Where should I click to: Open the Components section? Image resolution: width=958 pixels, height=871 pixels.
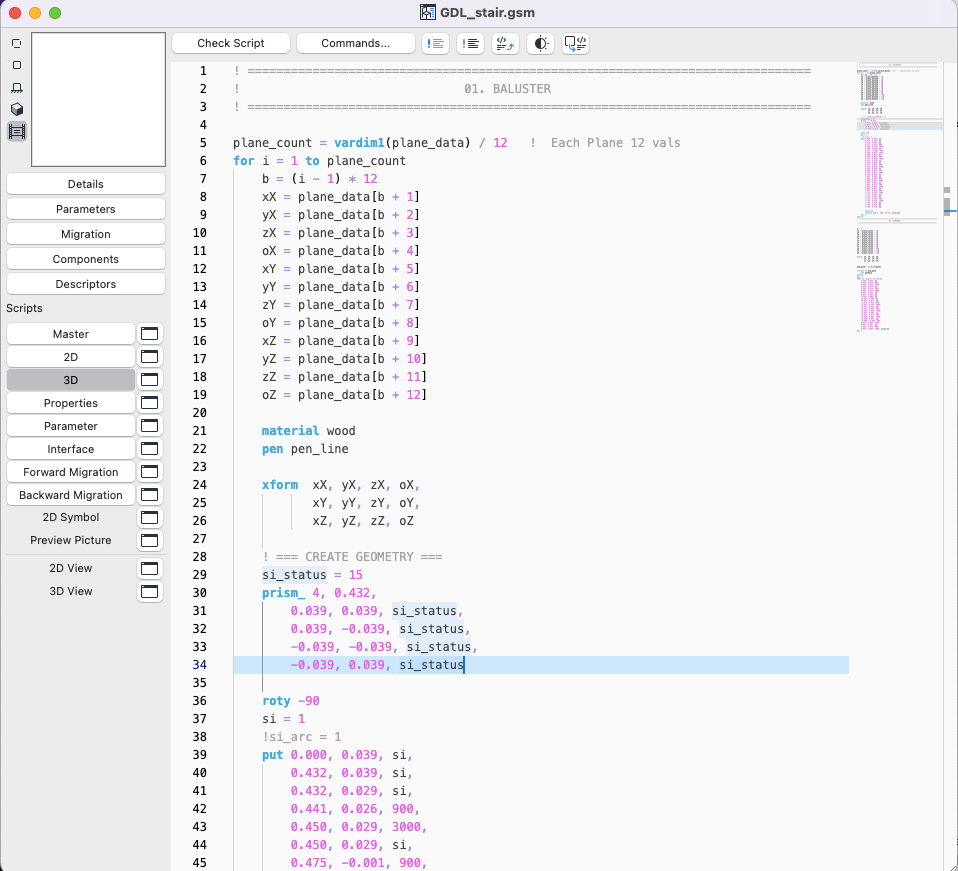click(86, 259)
